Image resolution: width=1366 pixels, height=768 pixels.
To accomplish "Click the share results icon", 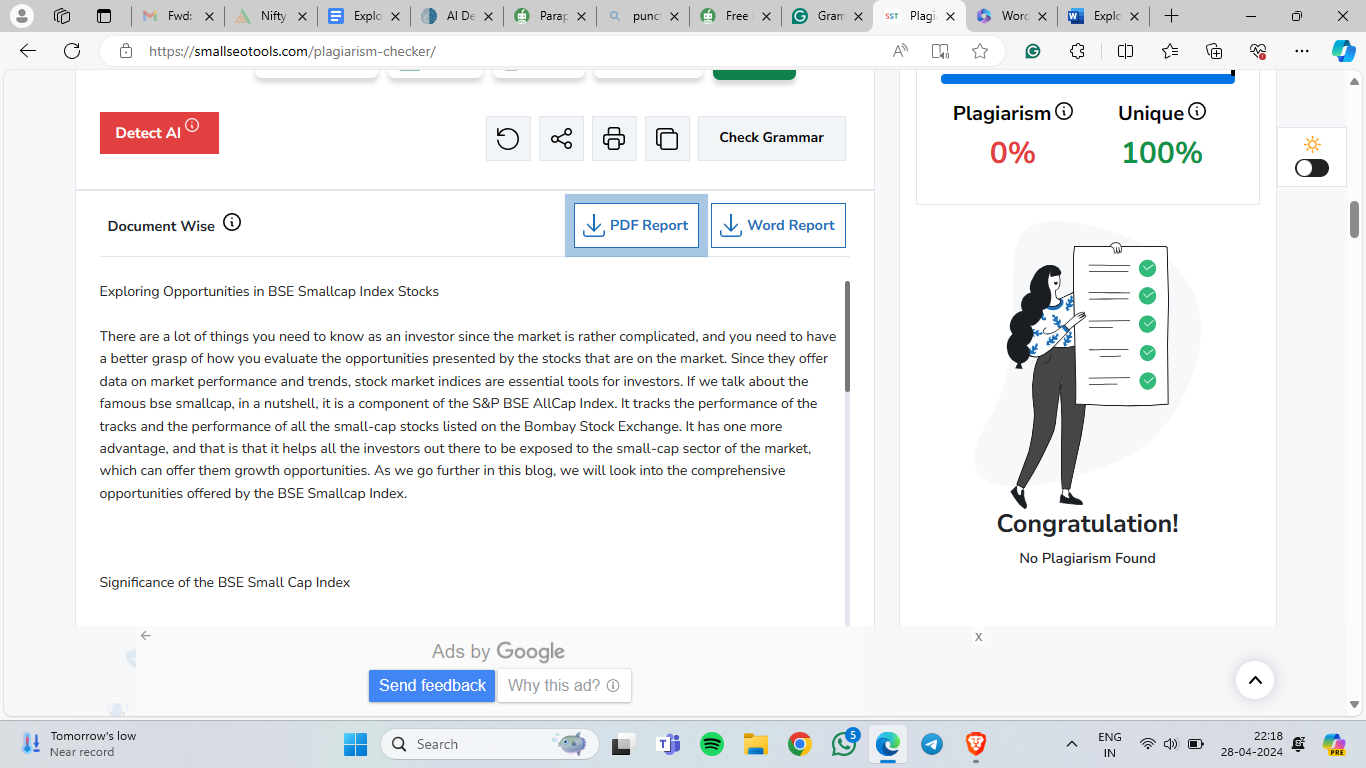I will 561,138.
